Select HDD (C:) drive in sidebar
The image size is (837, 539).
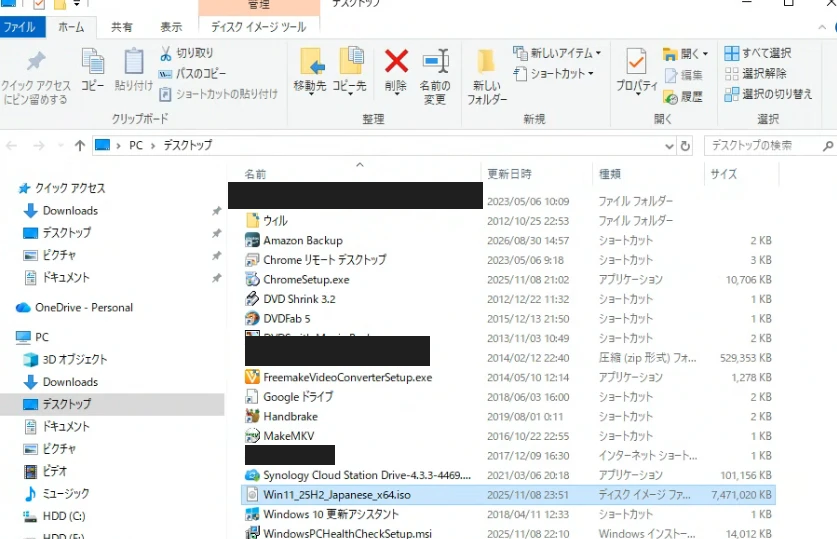(54, 516)
